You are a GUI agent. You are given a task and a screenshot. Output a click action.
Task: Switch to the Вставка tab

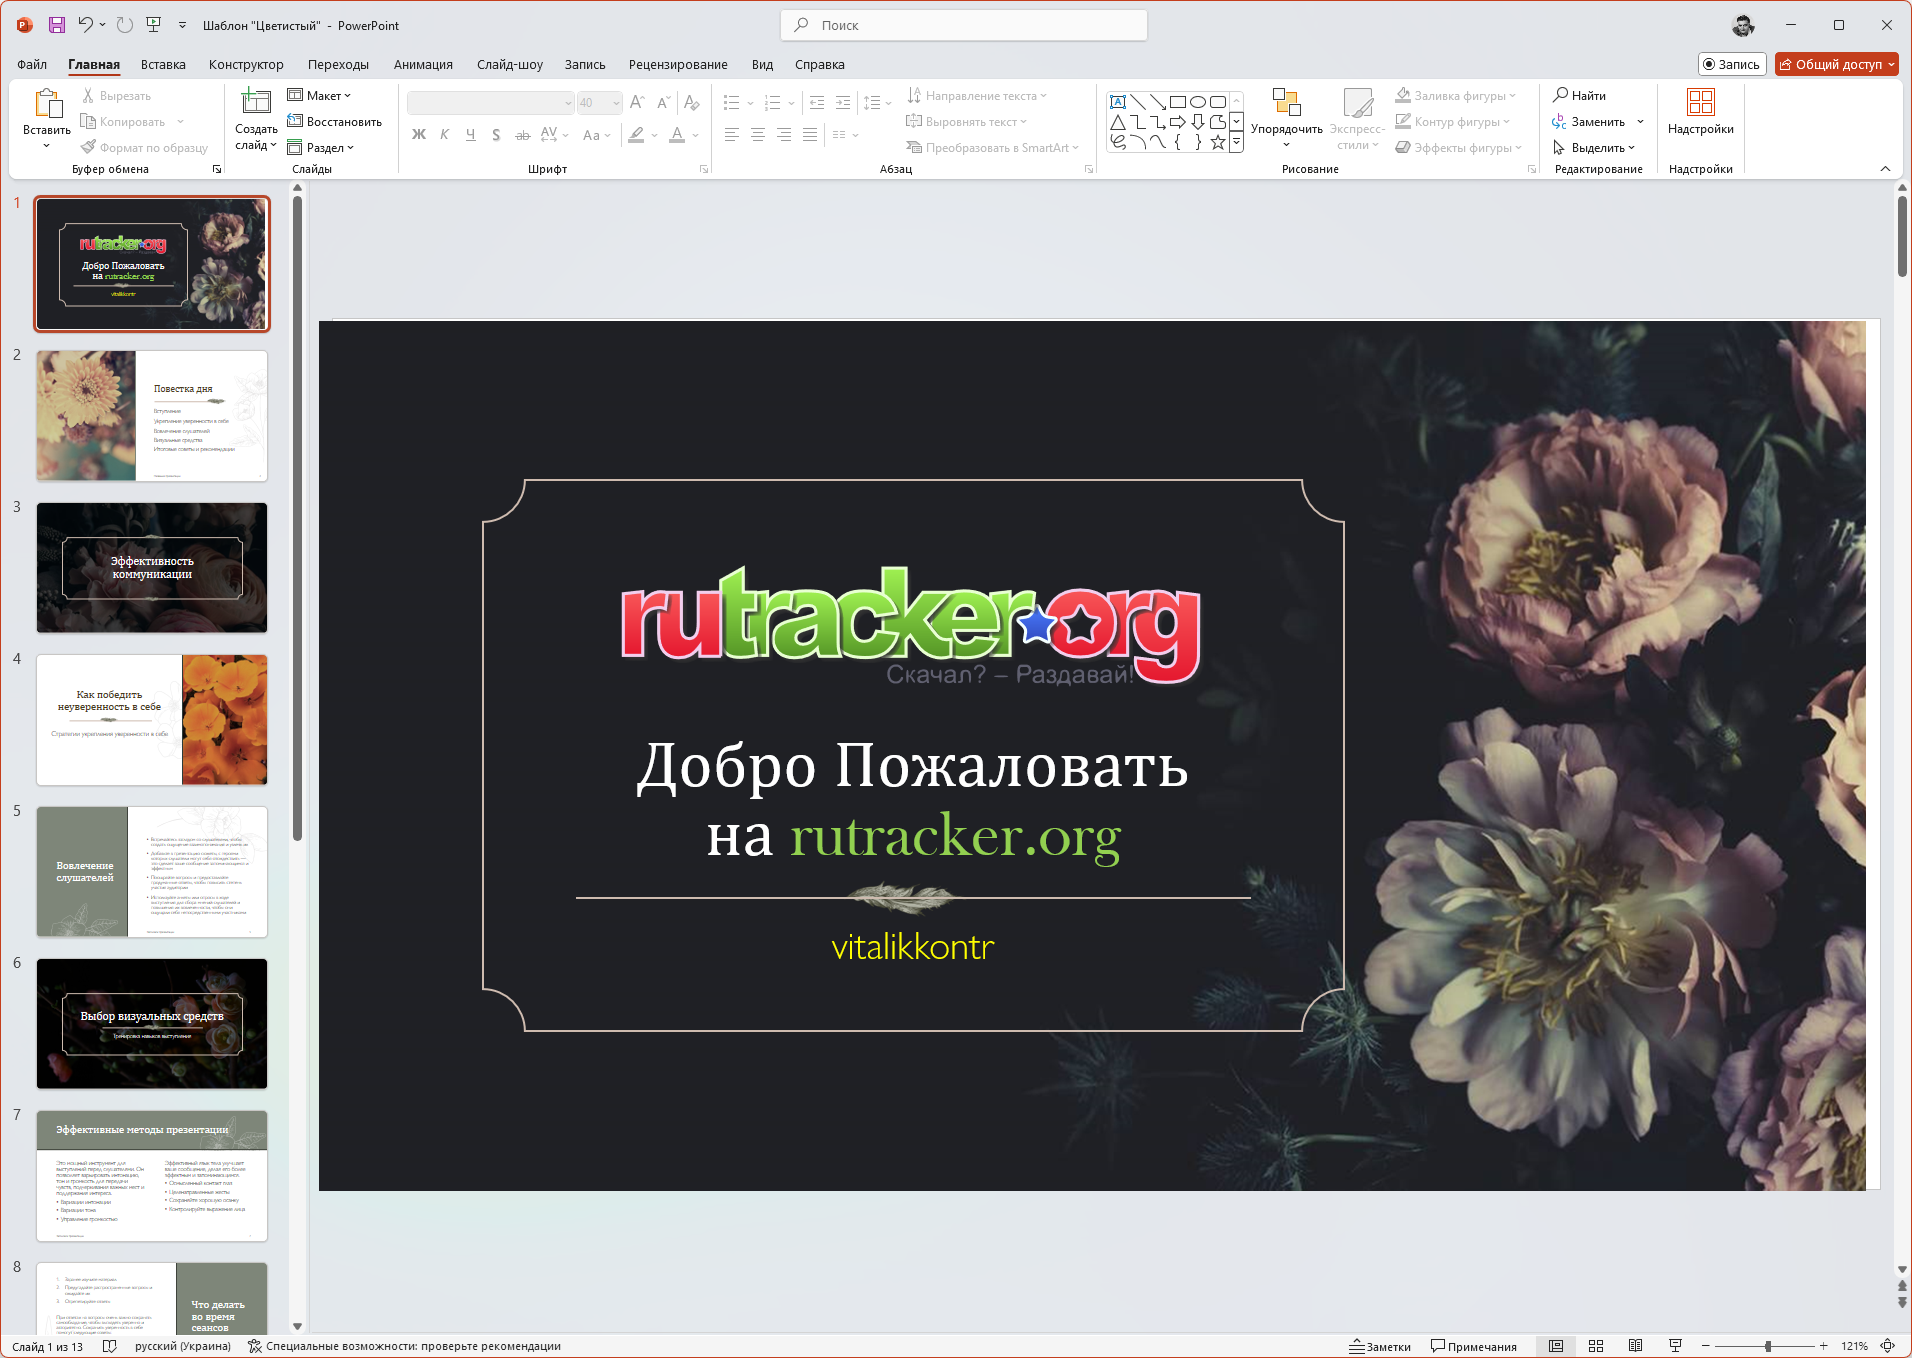tap(163, 64)
